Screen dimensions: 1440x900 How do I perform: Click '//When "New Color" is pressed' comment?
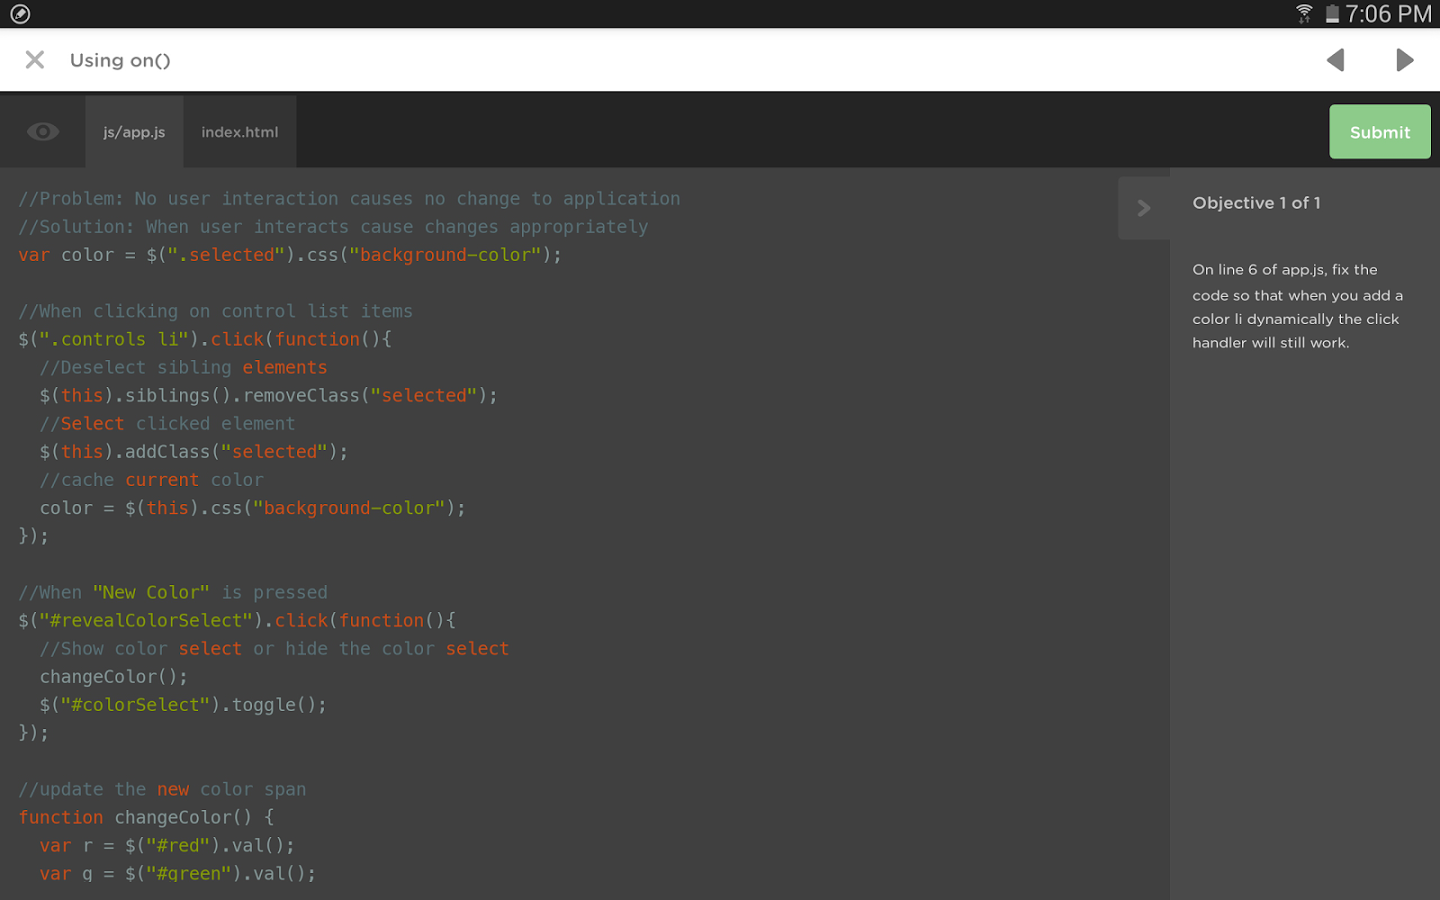(173, 592)
